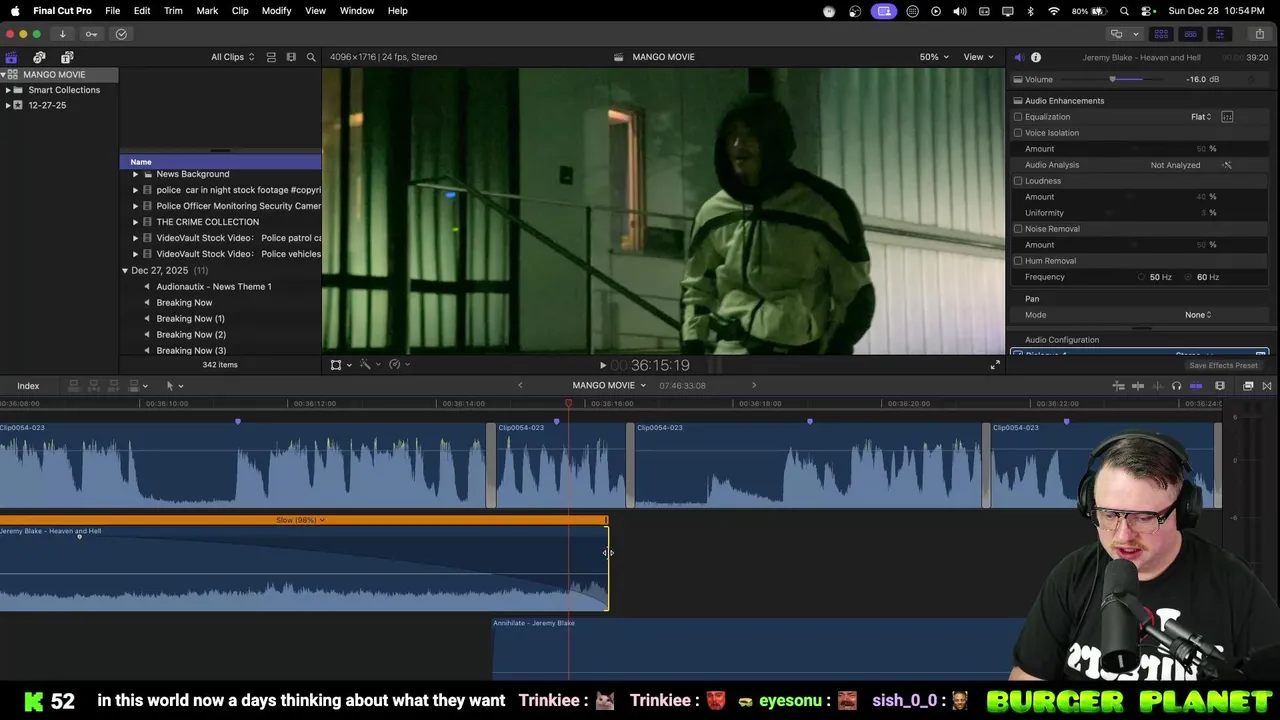1280x720 pixels.
Task: Show the Libraries sidebar clapper icon
Action: [x=12, y=57]
